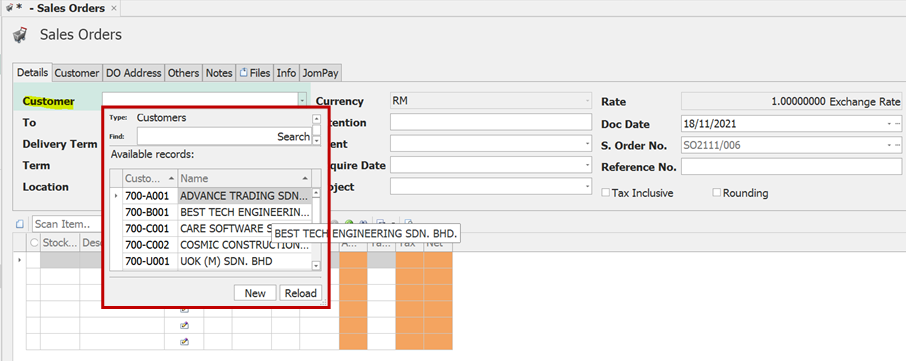This screenshot has width=906, height=361.
Task: Click the New button in the customer popup
Action: [255, 293]
